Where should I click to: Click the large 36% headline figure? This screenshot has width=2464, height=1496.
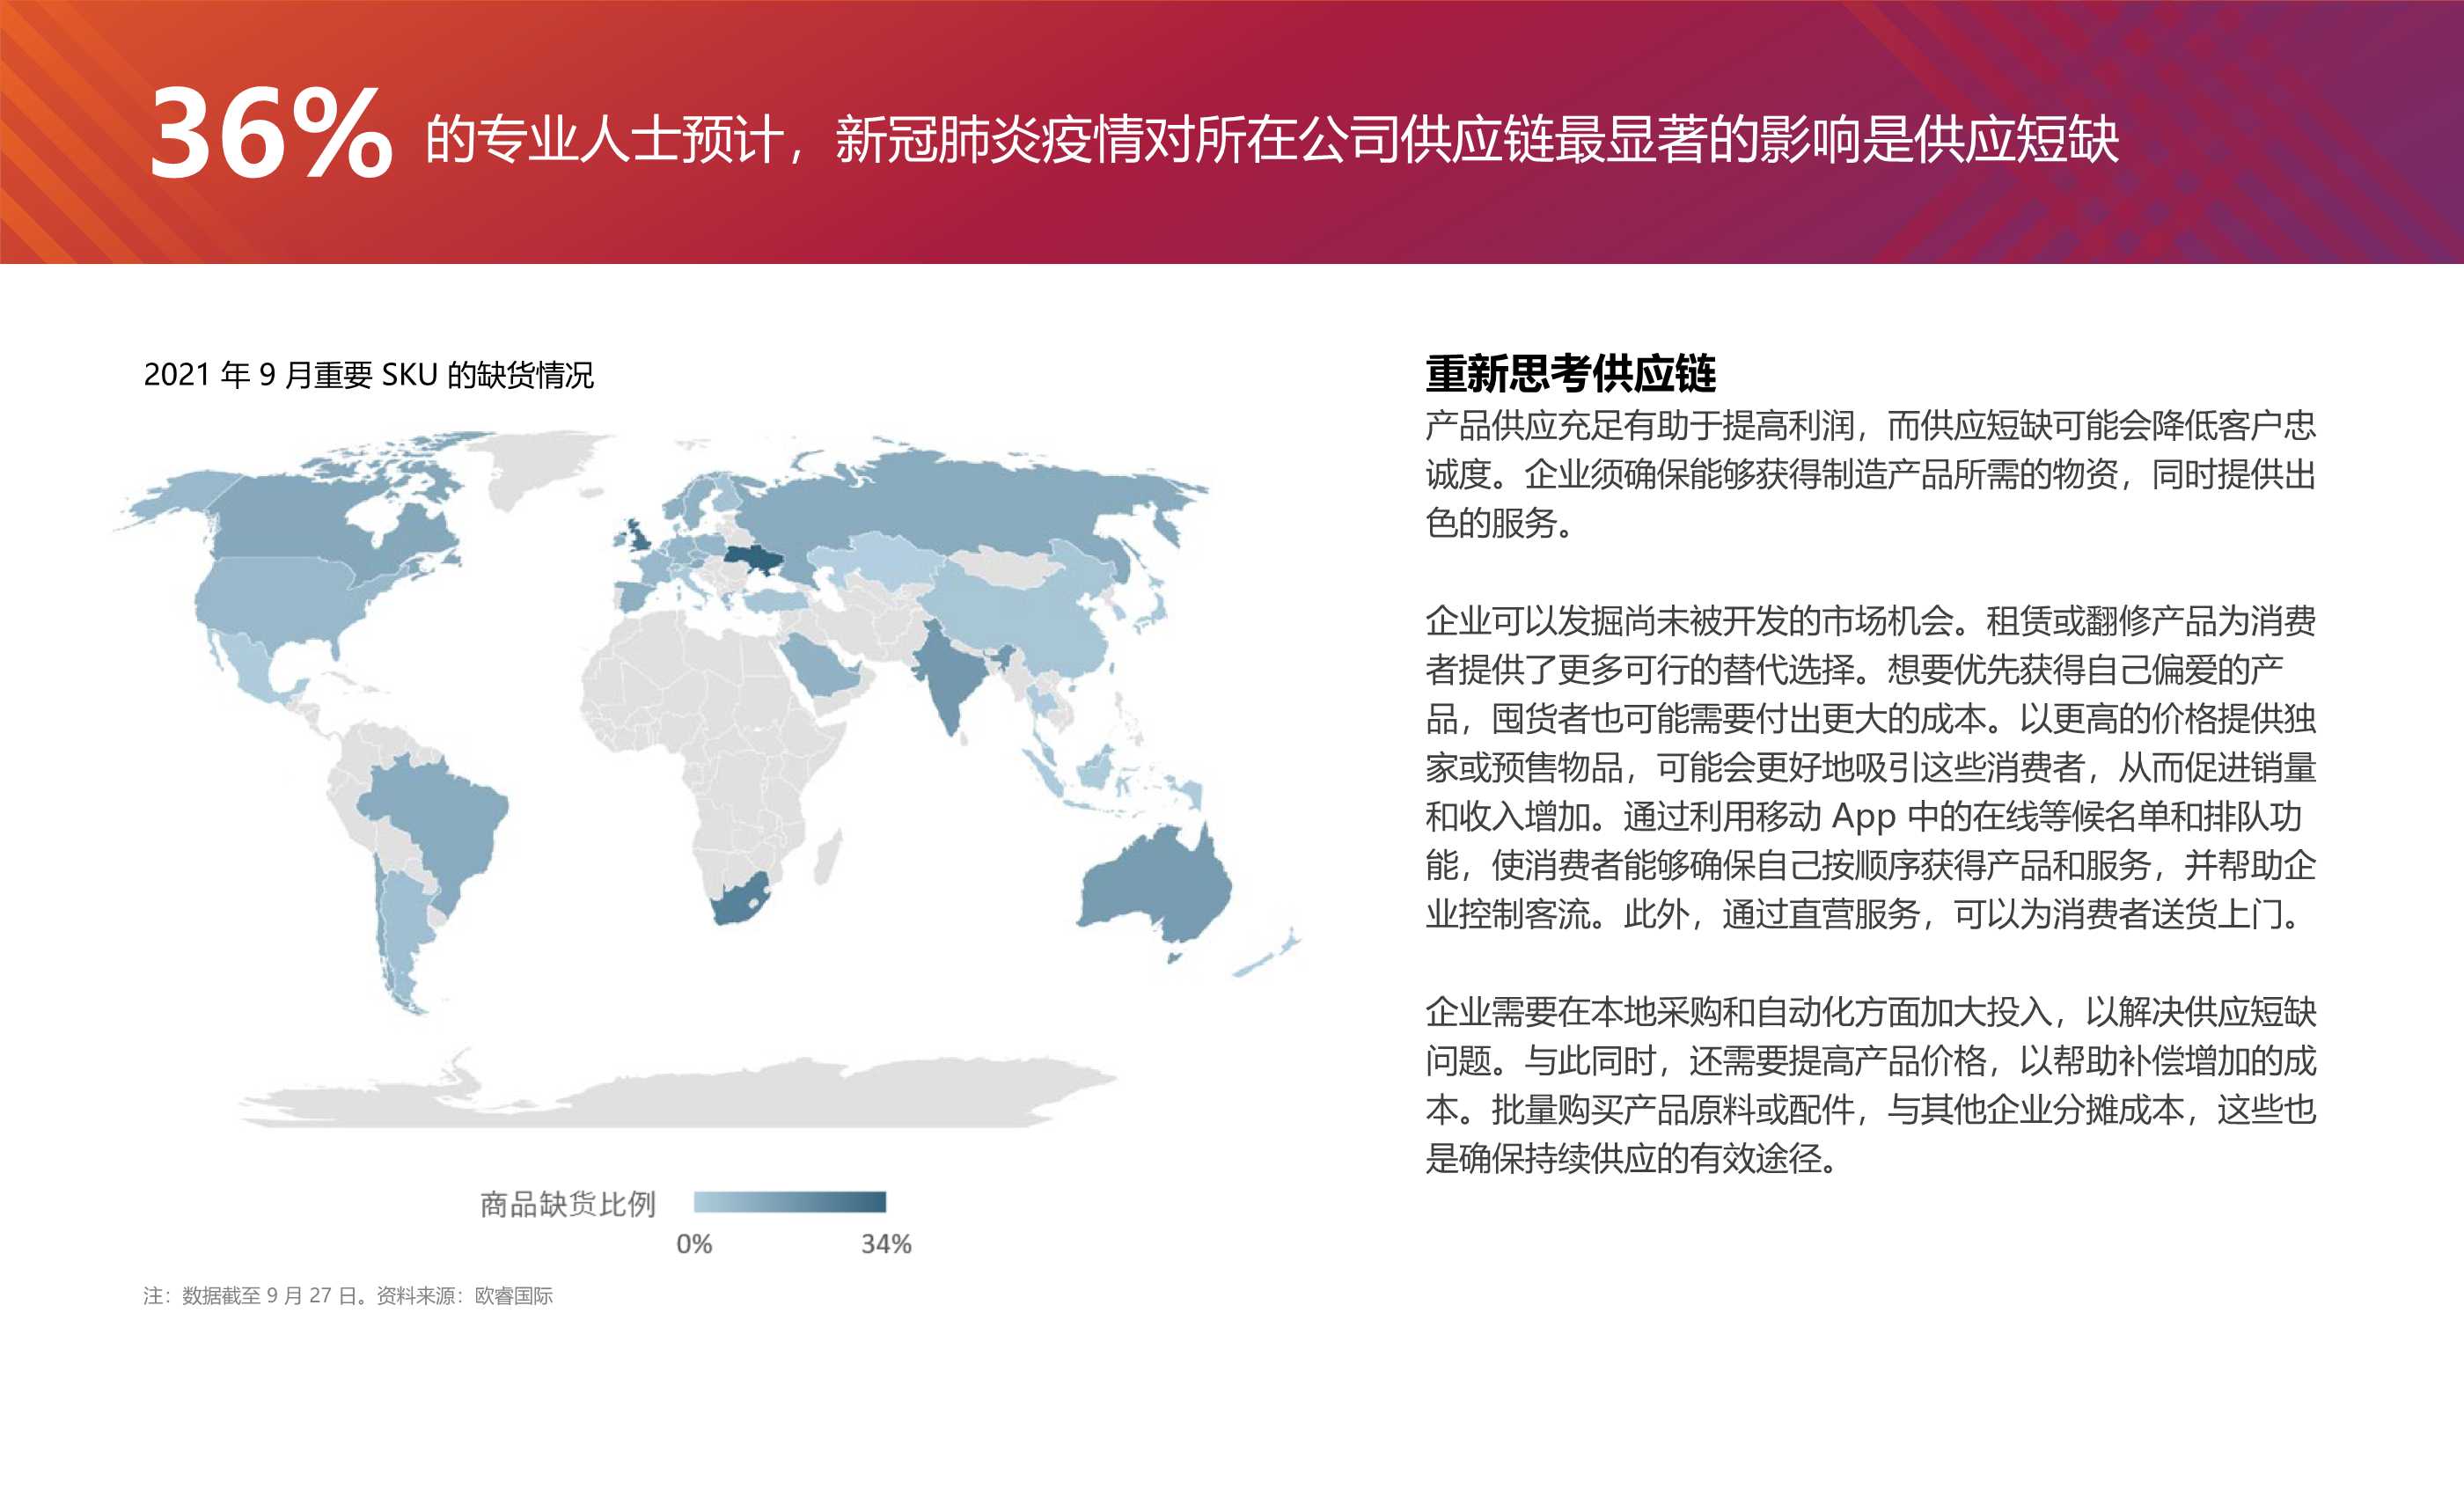coord(272,134)
